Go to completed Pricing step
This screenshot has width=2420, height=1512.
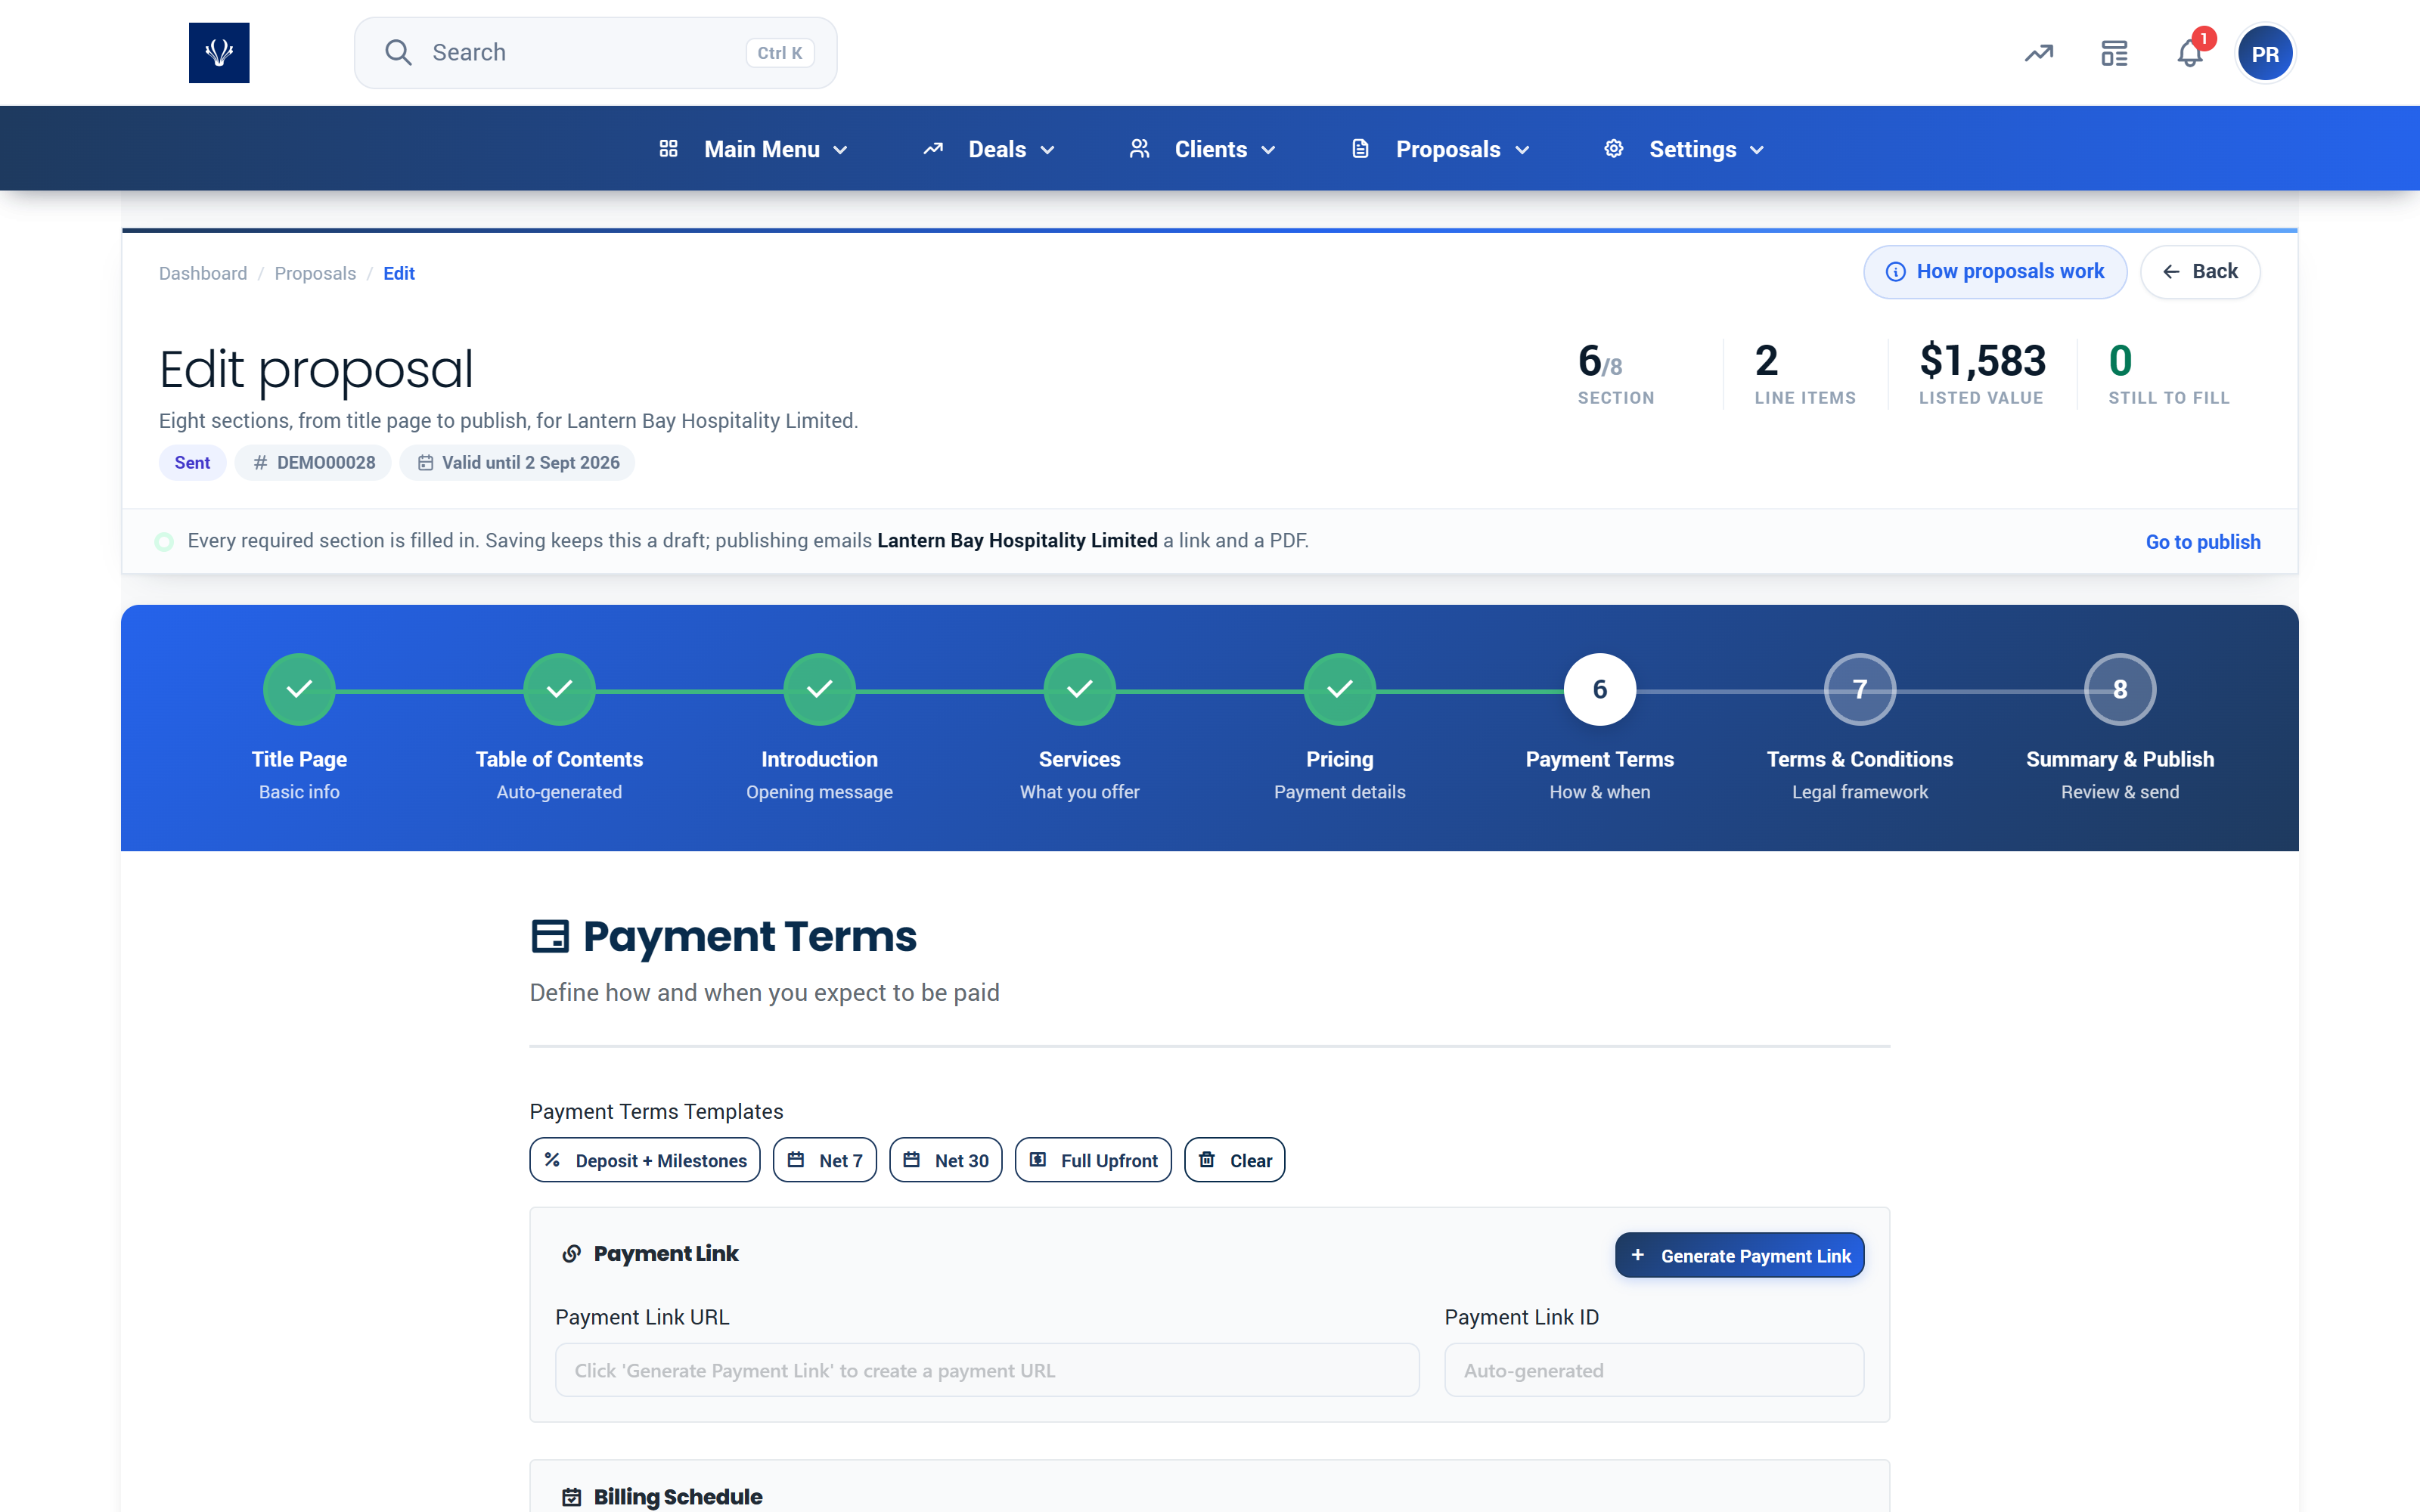coord(1340,689)
